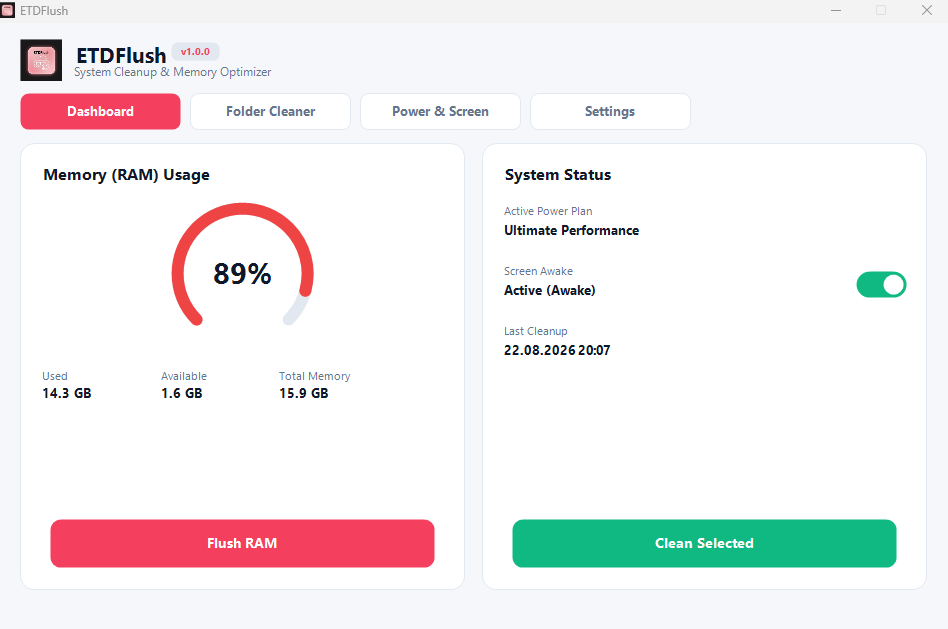Close the ETDFlush window

pos(927,10)
